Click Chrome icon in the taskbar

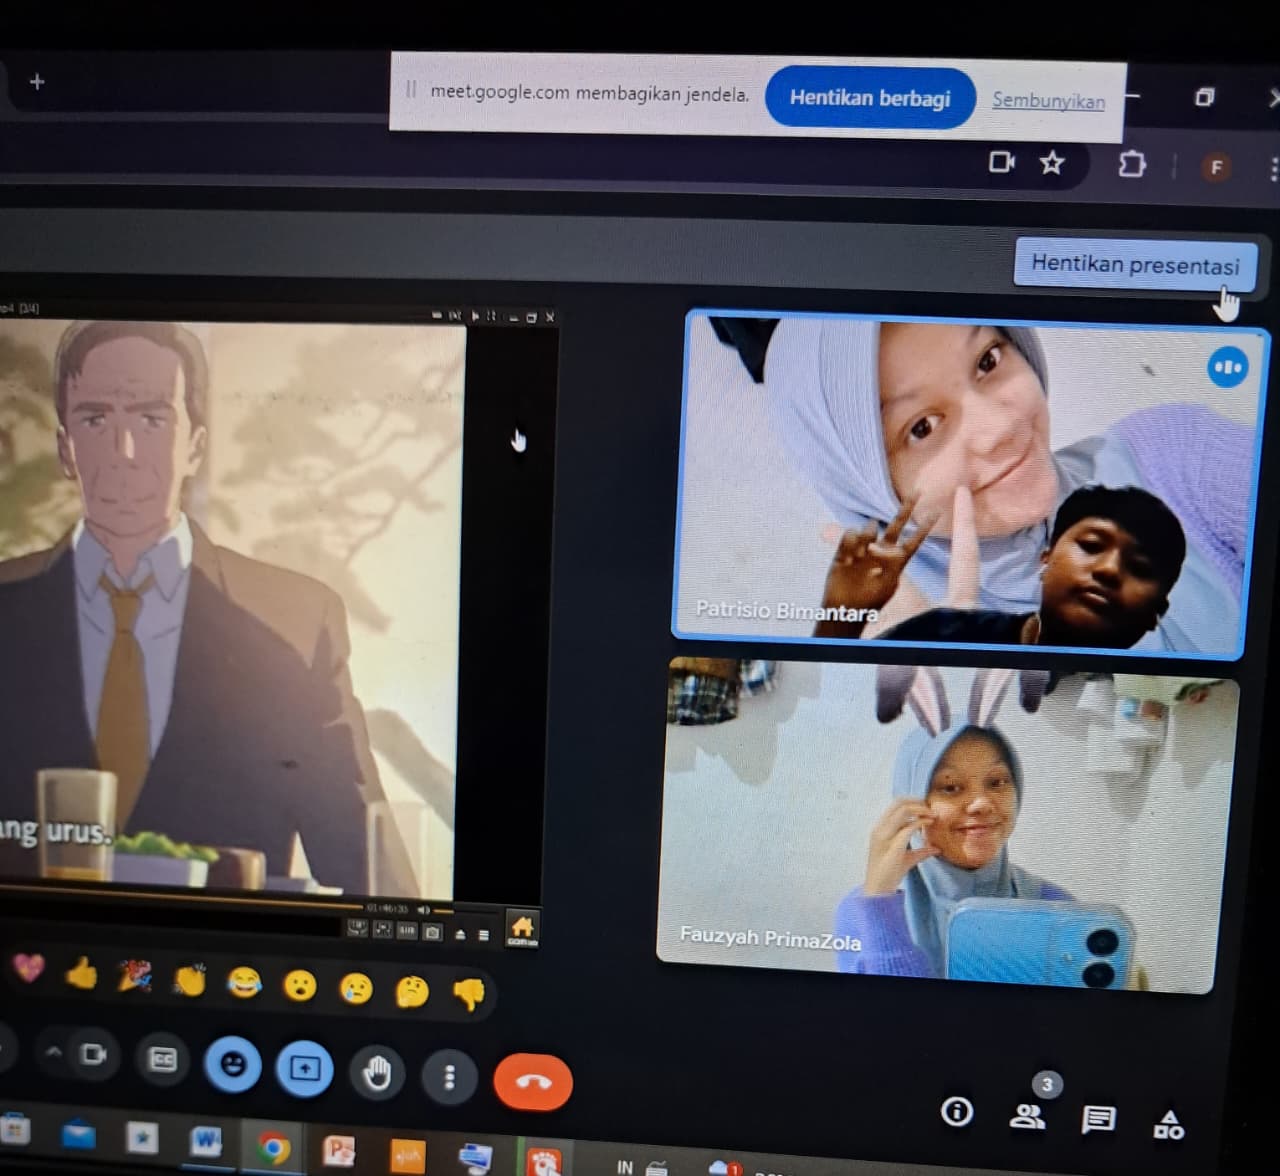click(x=273, y=1147)
